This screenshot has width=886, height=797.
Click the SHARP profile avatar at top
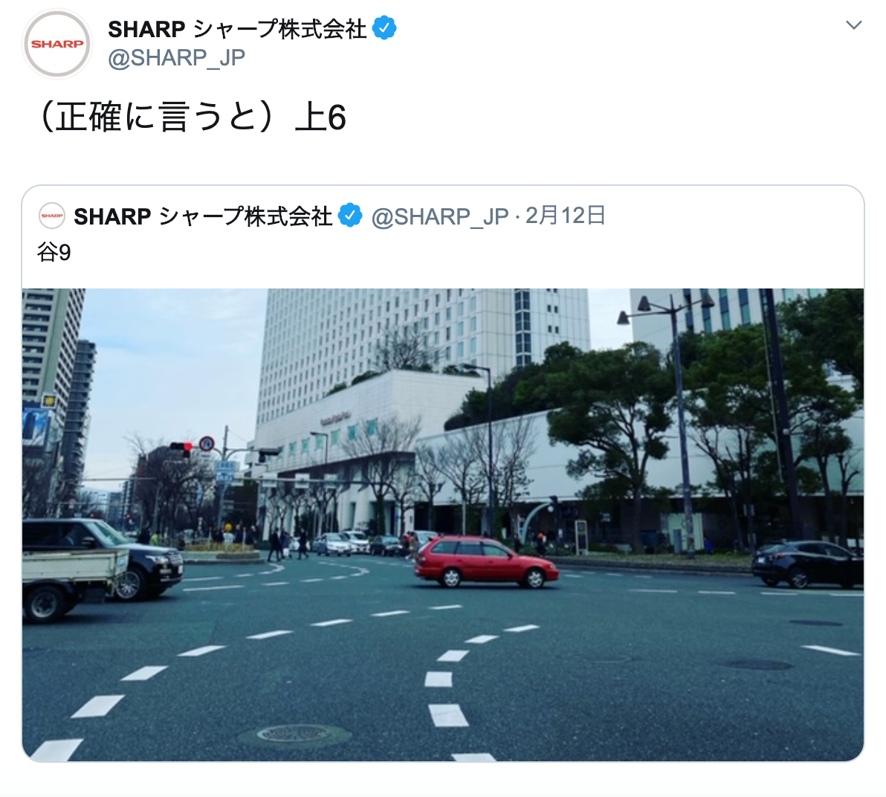click(x=57, y=44)
